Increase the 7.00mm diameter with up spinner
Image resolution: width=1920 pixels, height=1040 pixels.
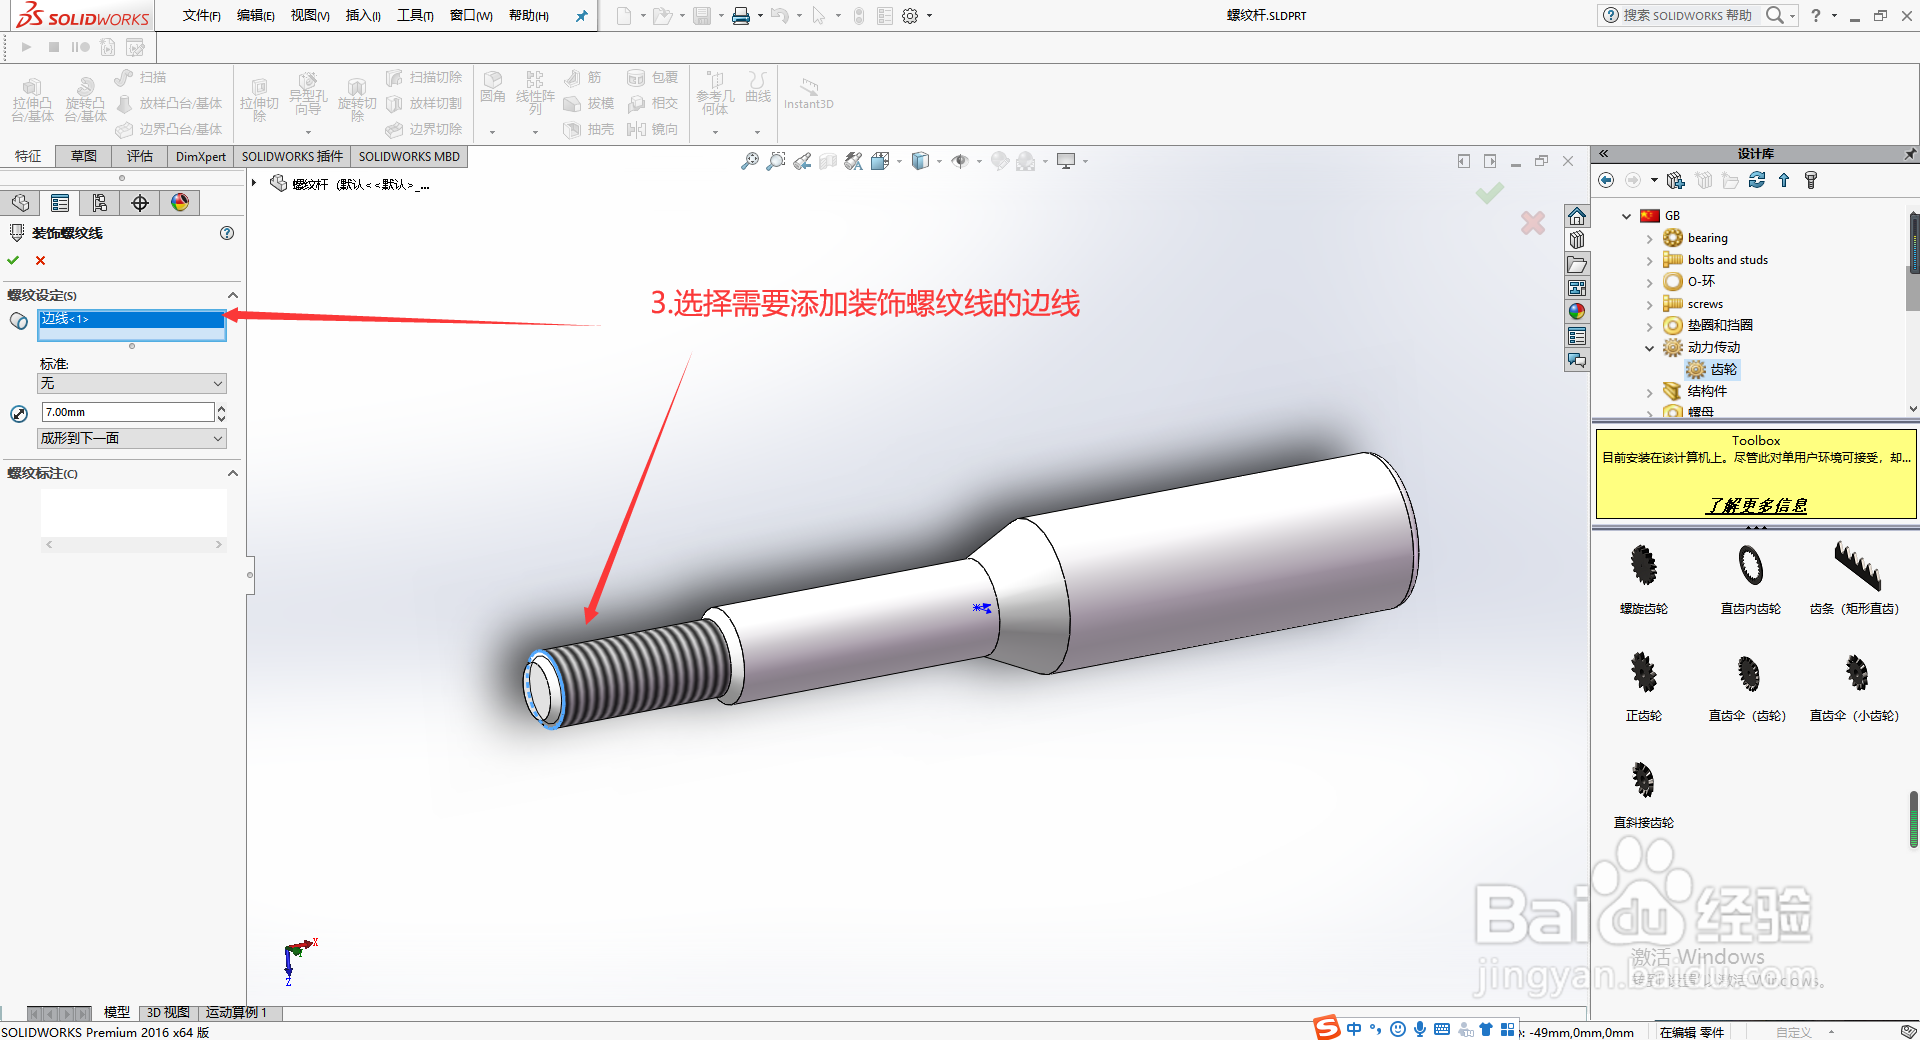pos(221,408)
